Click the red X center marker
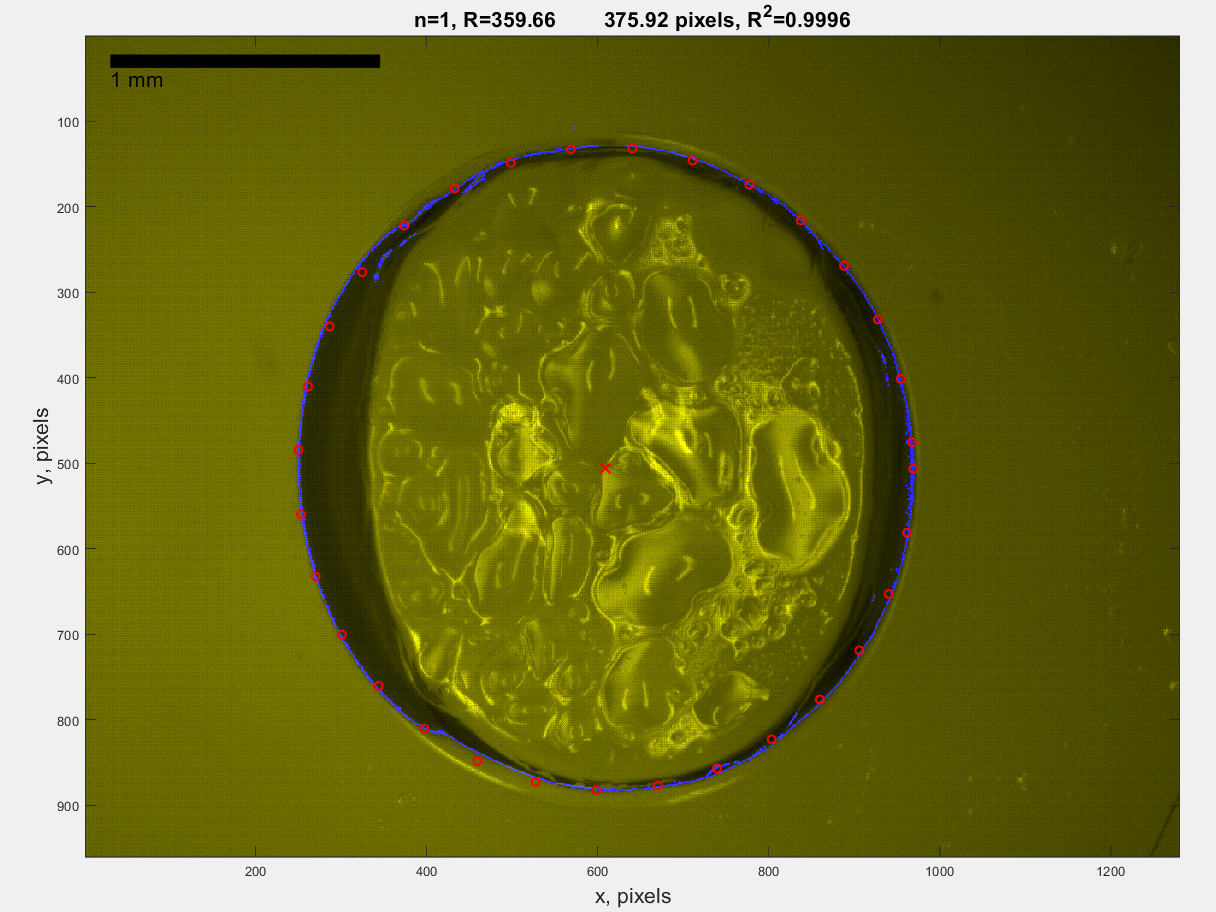 click(605, 468)
